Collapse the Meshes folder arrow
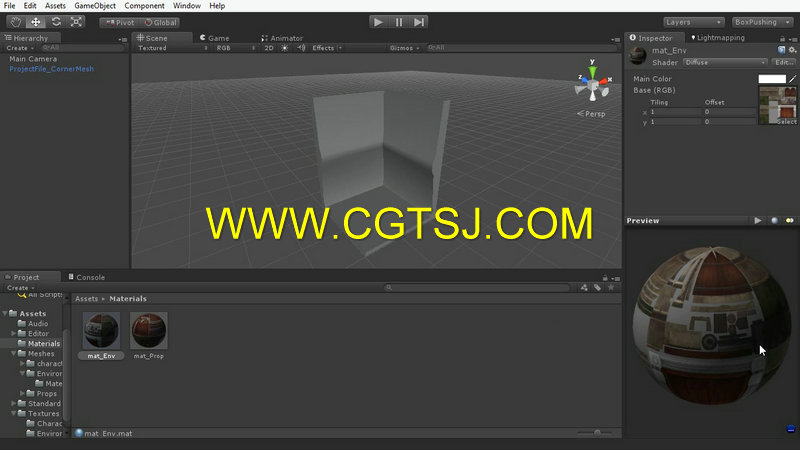Screen dimensions: 800x450 [x=14, y=353]
